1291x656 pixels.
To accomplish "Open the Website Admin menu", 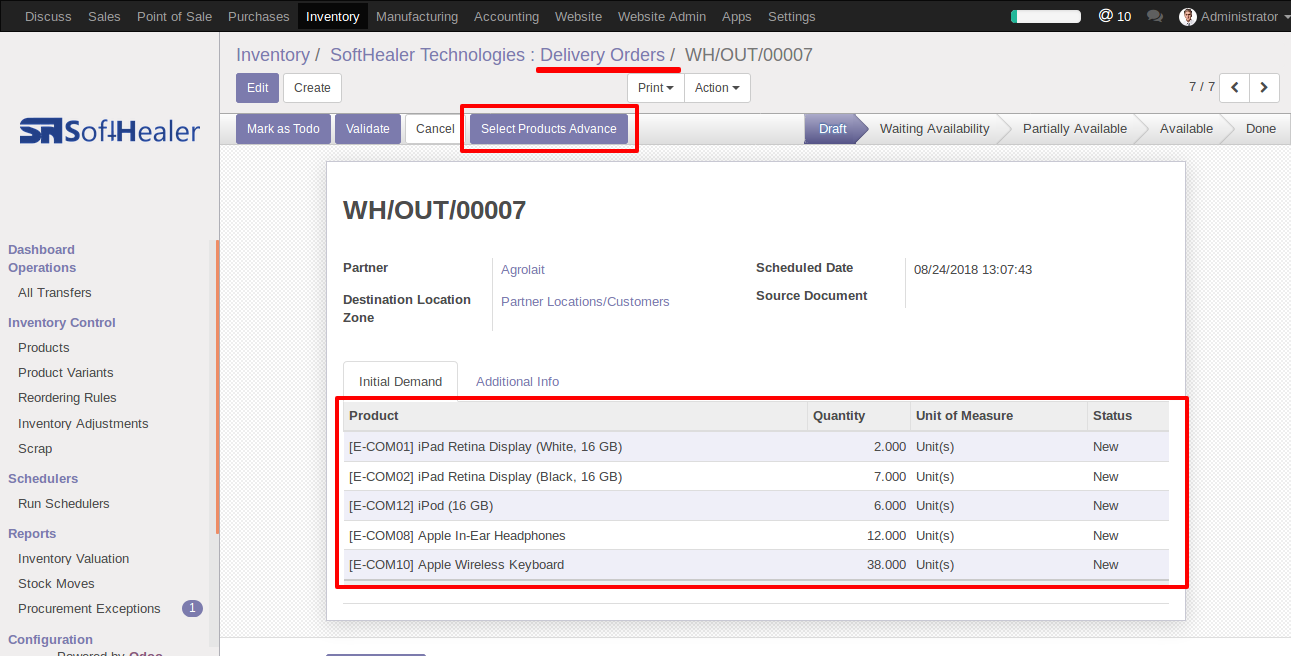I will 662,16.
